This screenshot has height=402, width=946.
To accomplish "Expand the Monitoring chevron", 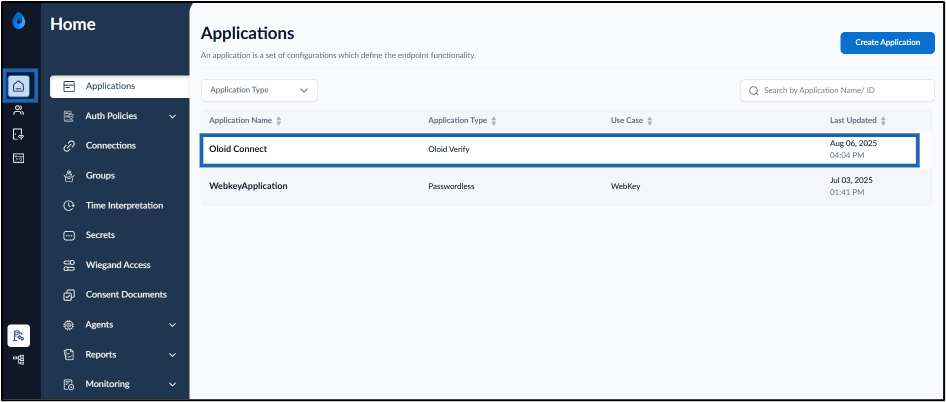I will [173, 384].
